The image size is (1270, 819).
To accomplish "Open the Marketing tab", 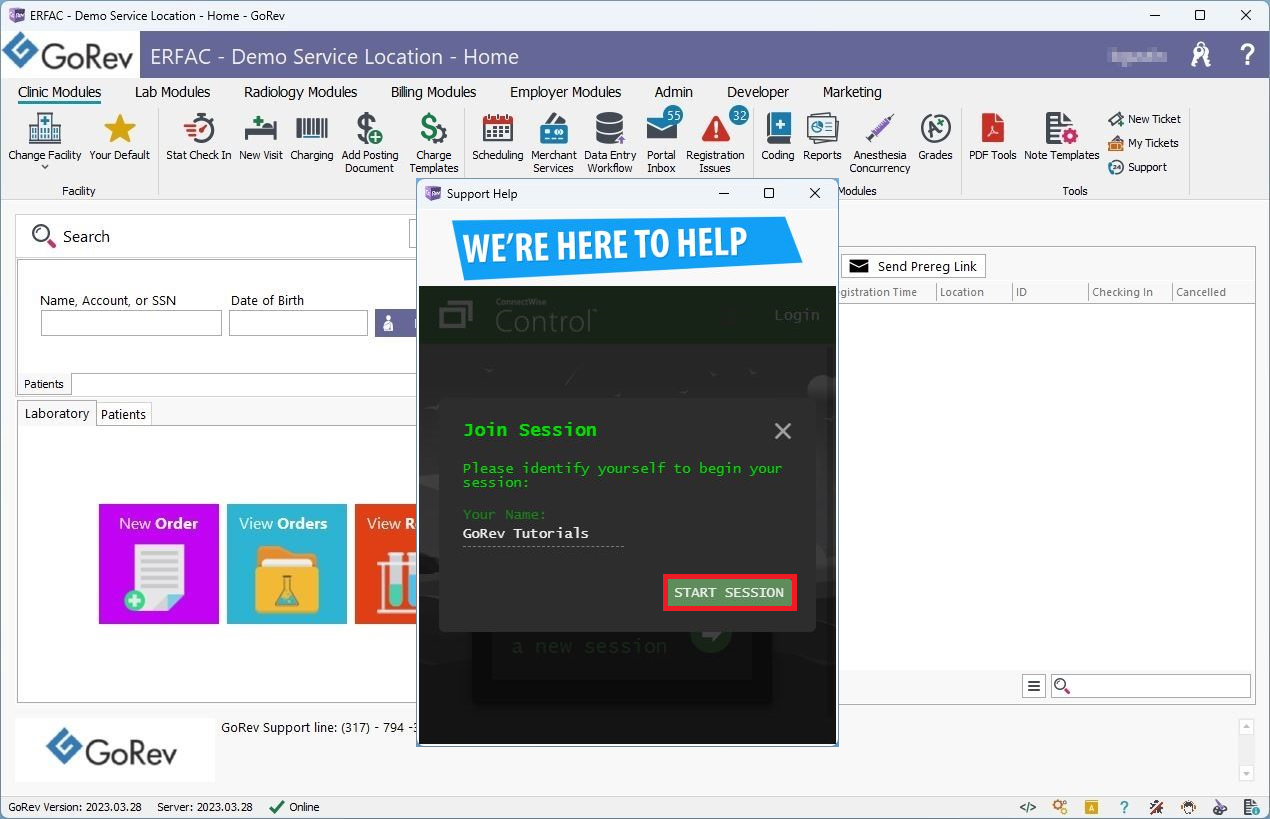I will (852, 92).
